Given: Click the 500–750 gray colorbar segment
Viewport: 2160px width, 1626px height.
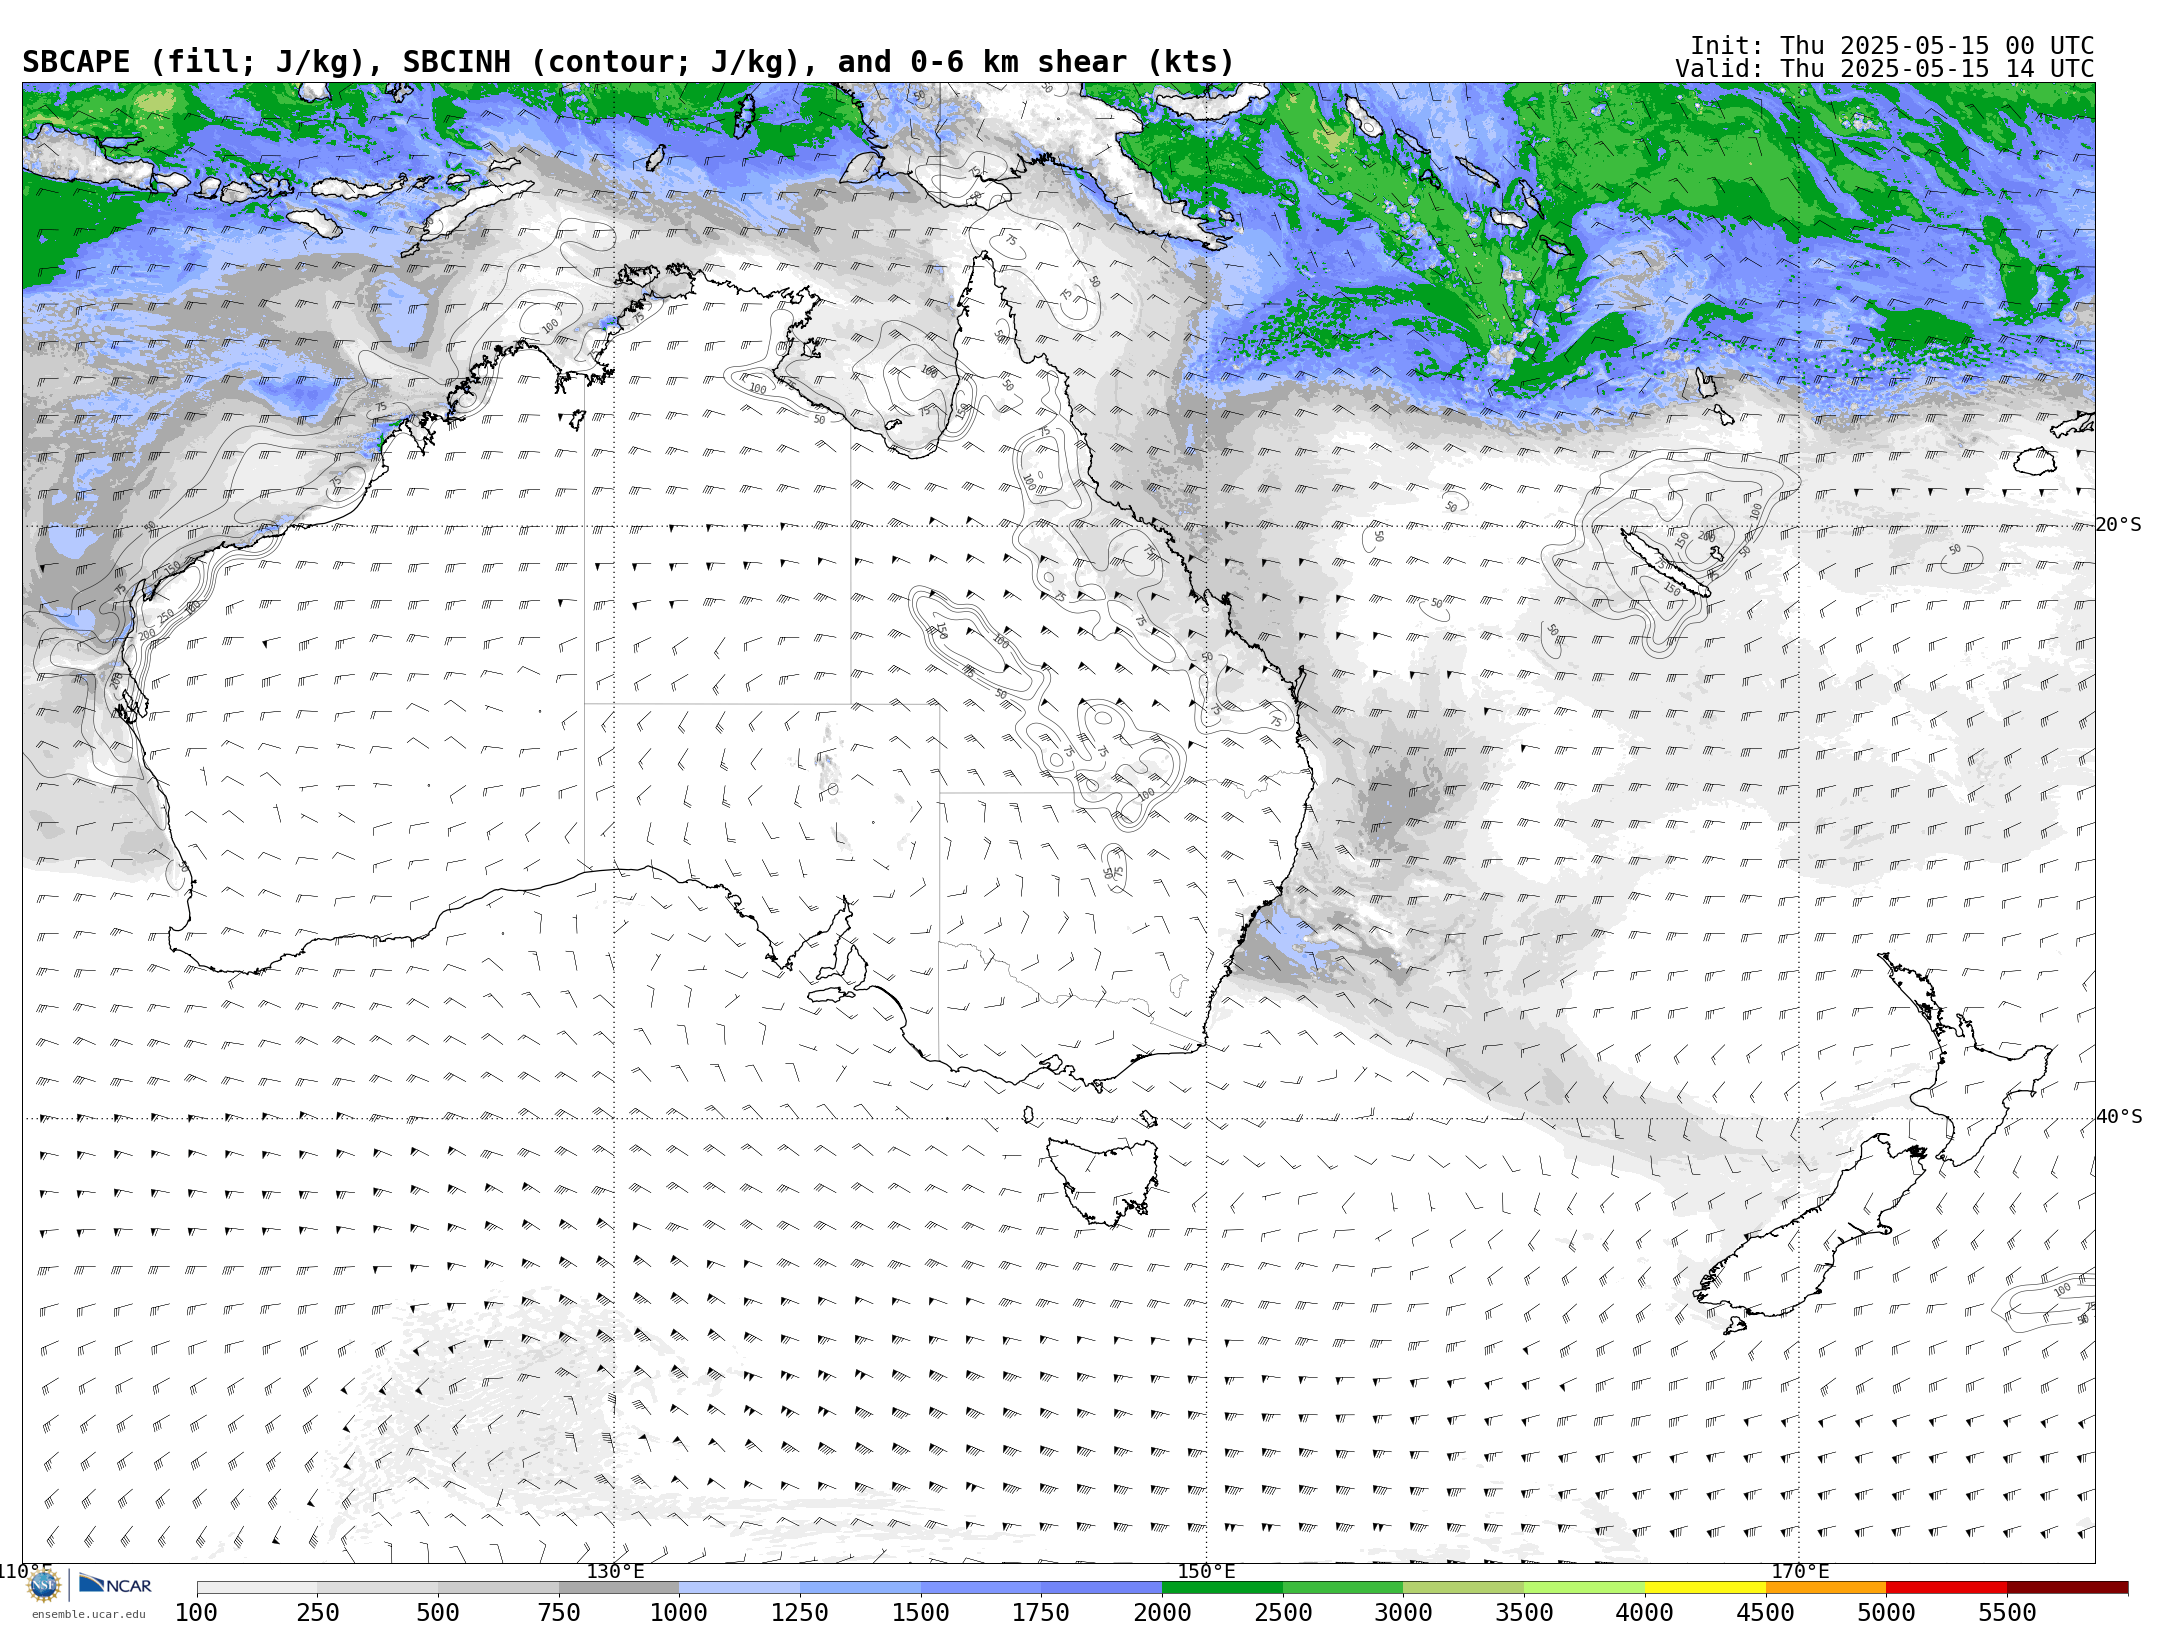Looking at the screenshot, I should tap(498, 1588).
